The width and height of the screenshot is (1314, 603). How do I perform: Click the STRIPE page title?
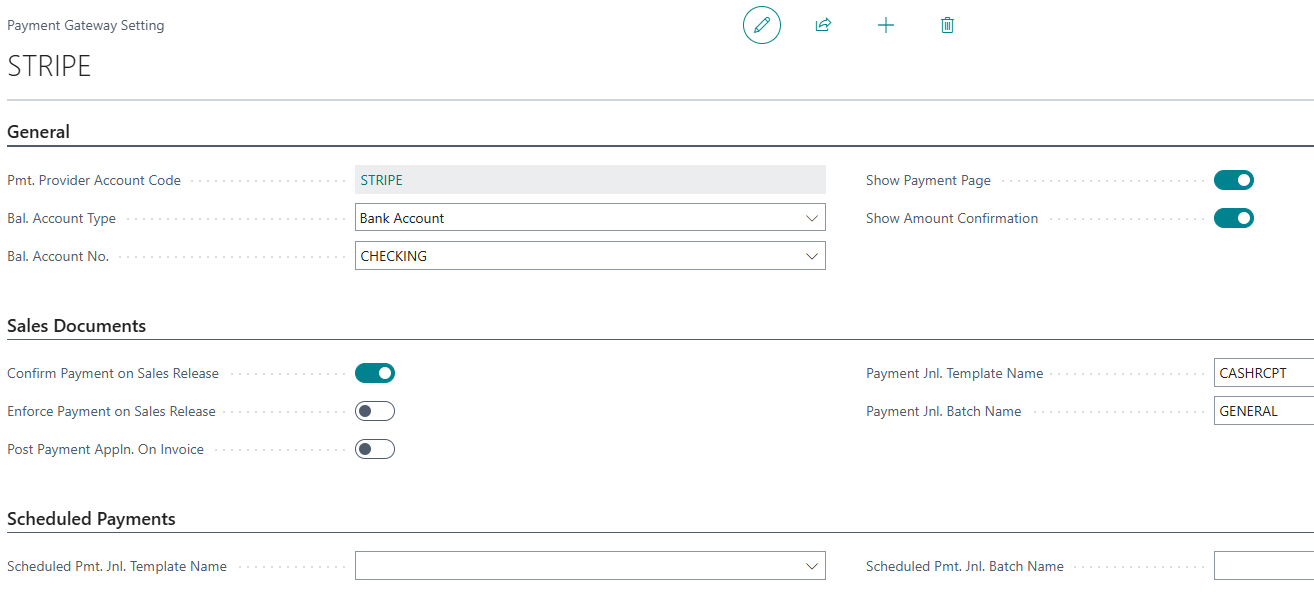tap(49, 66)
